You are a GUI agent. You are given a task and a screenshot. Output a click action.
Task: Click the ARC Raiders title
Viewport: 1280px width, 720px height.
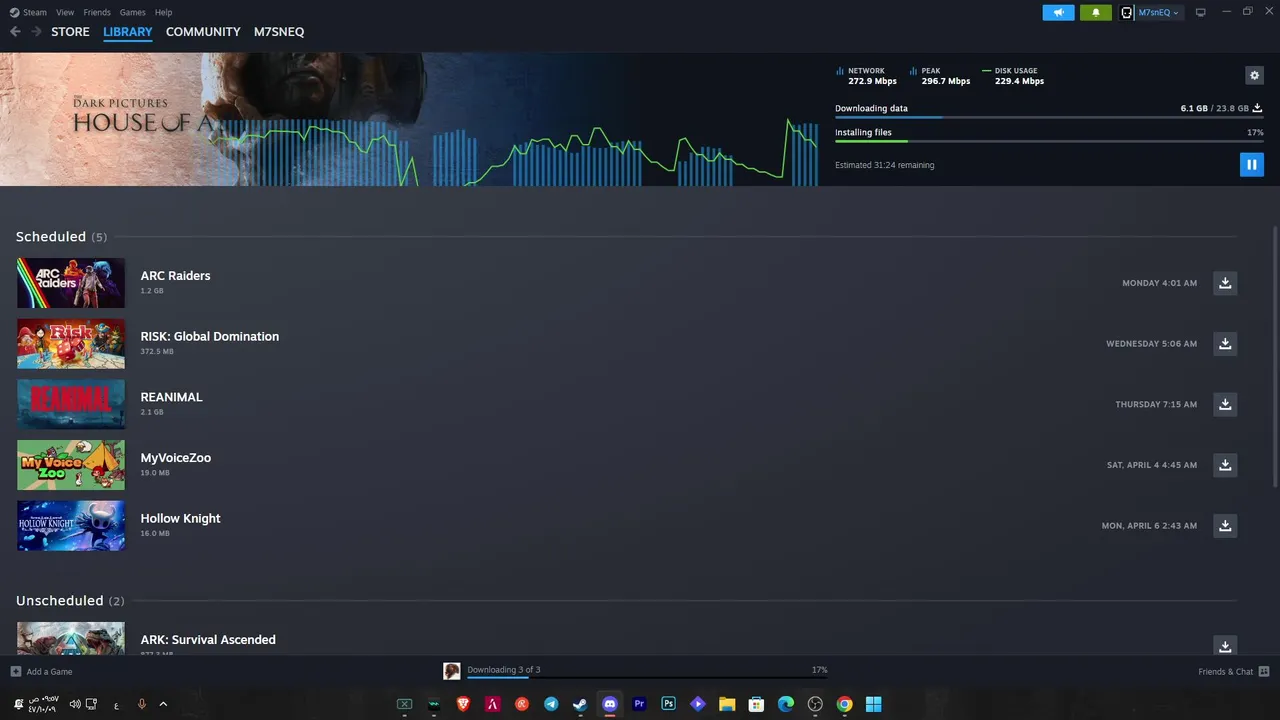coord(175,276)
